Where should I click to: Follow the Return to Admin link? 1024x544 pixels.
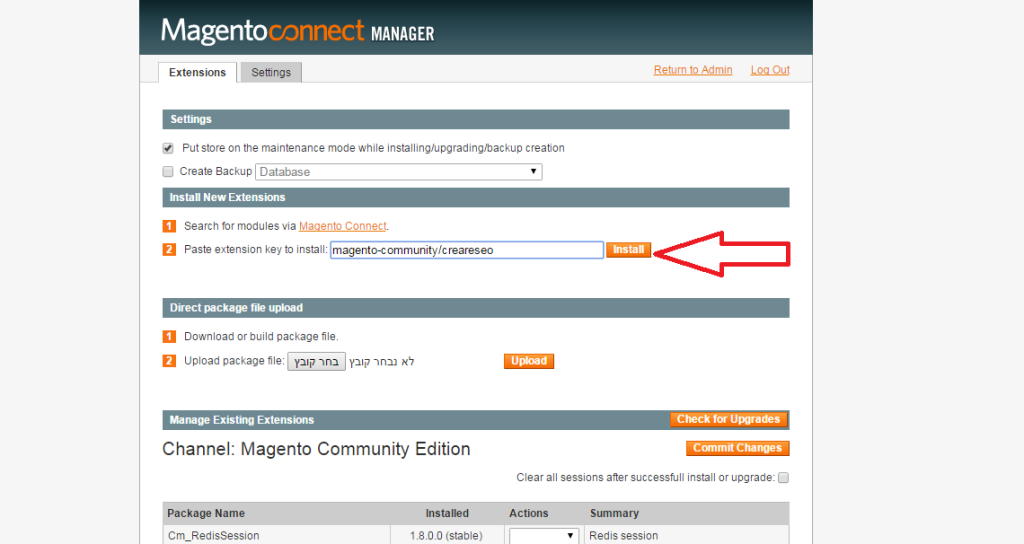[693, 70]
